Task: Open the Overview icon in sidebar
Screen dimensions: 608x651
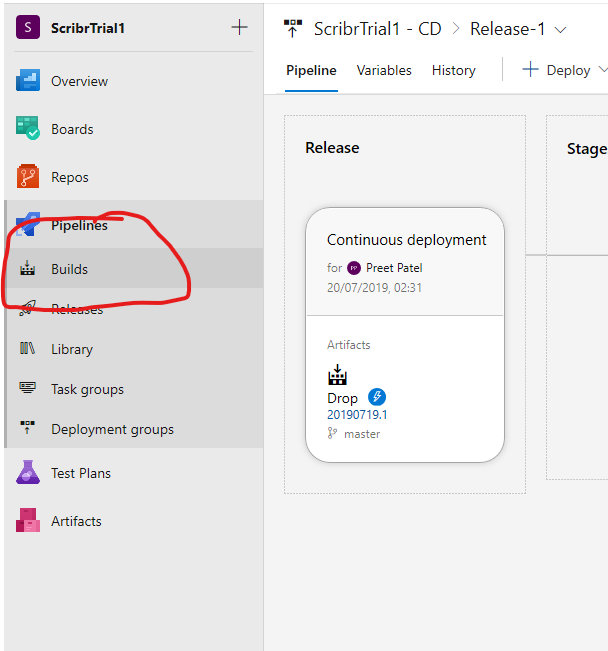Action: [28, 81]
